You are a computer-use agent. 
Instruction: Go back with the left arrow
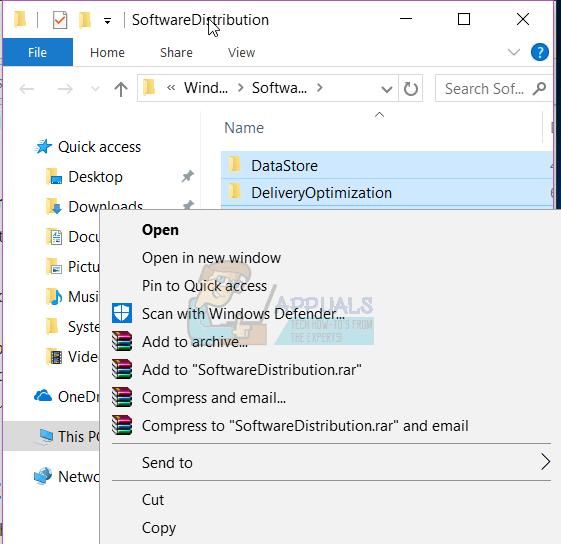pyautogui.click(x=26, y=88)
